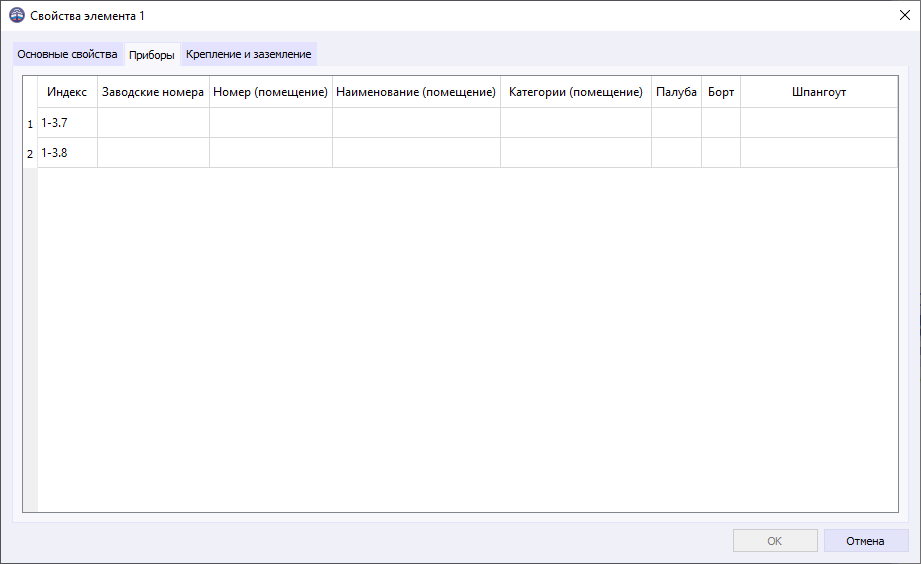Click the cell containing 1-3.8

[67, 153]
